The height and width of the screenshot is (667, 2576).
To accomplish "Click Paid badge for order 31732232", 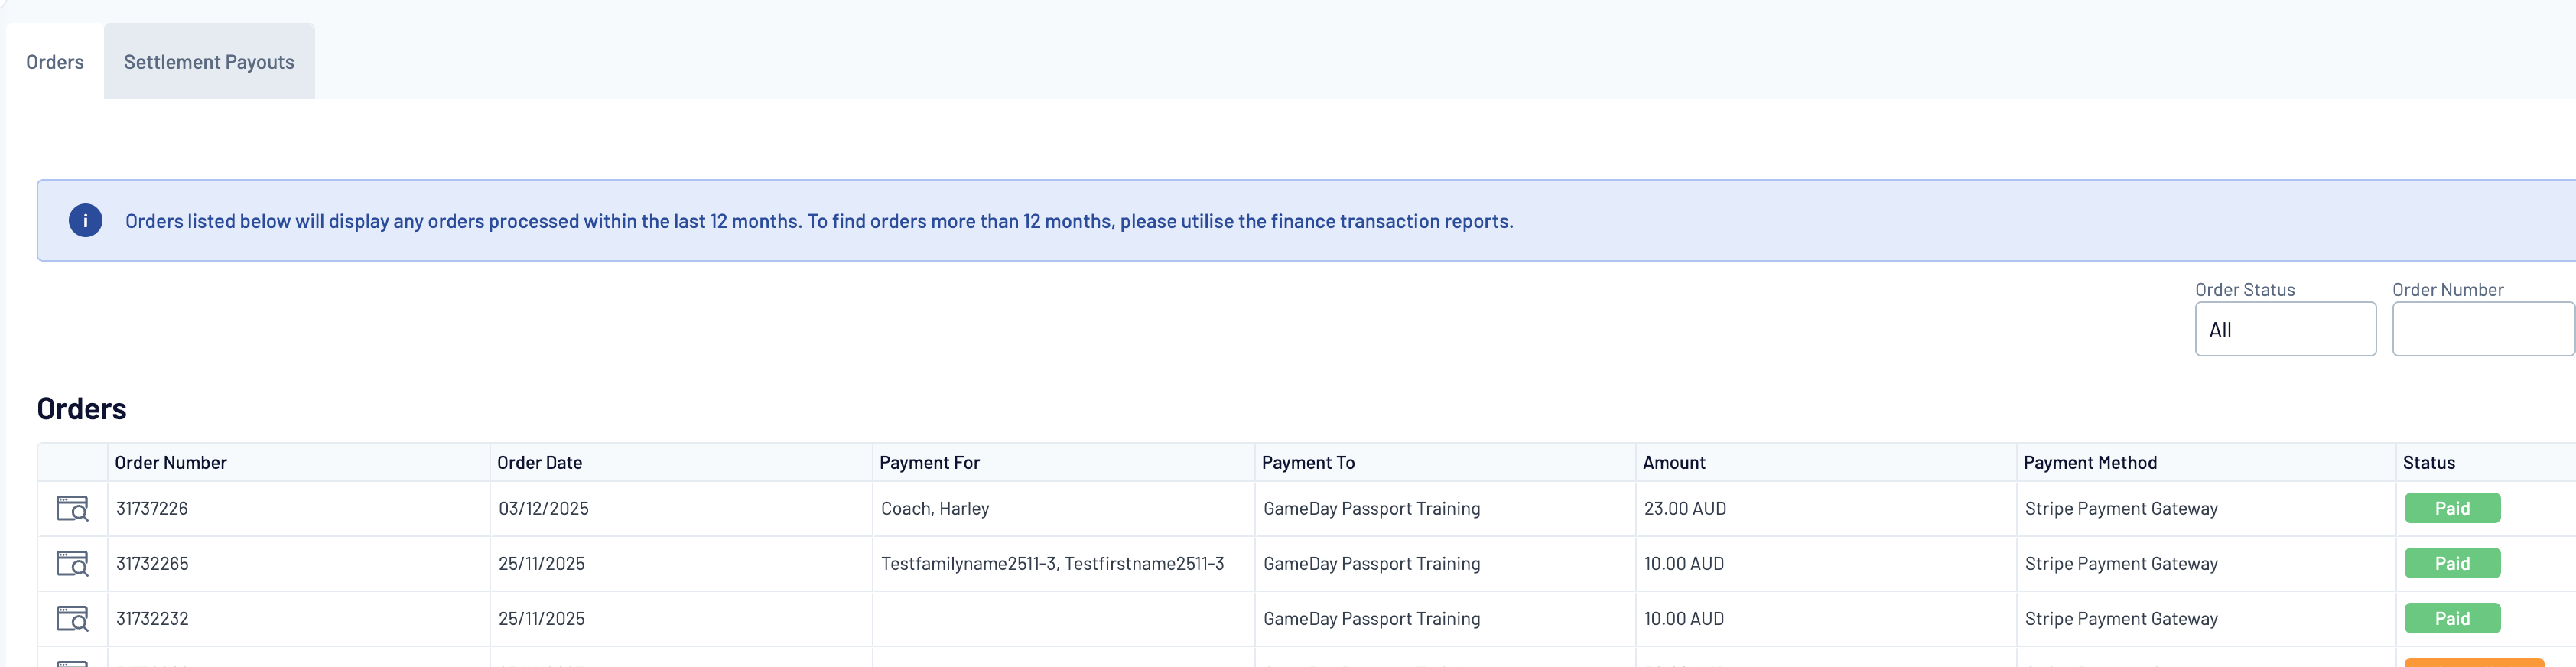I will coord(2452,619).
